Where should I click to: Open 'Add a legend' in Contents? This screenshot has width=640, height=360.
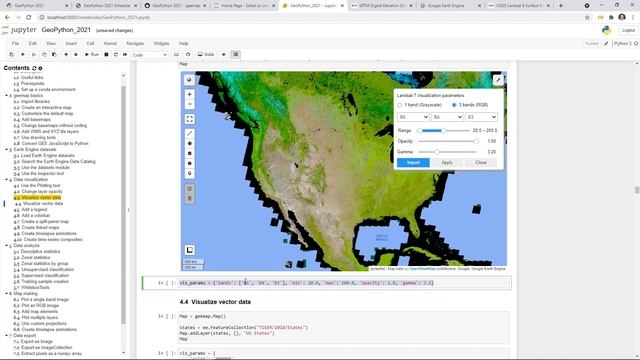34,209
